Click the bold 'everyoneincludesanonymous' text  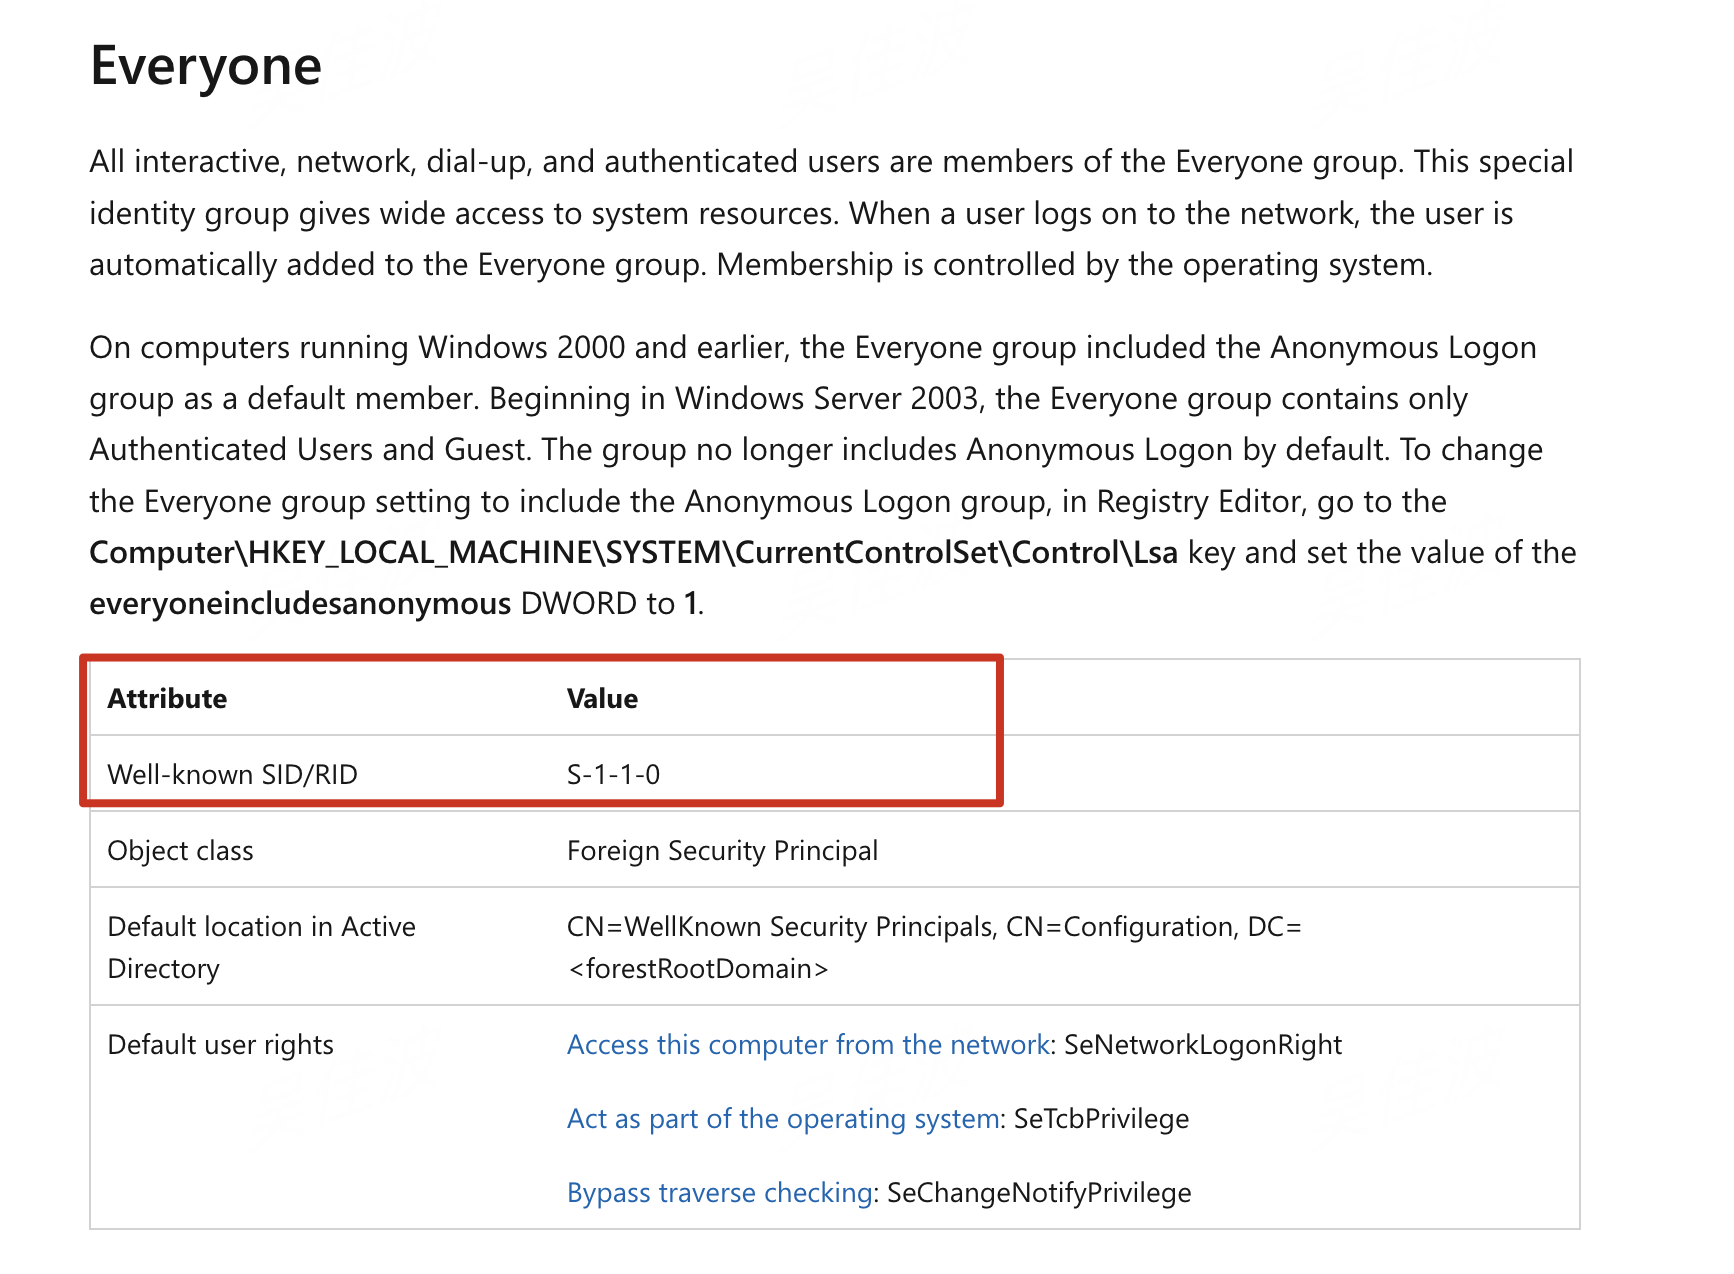(300, 603)
